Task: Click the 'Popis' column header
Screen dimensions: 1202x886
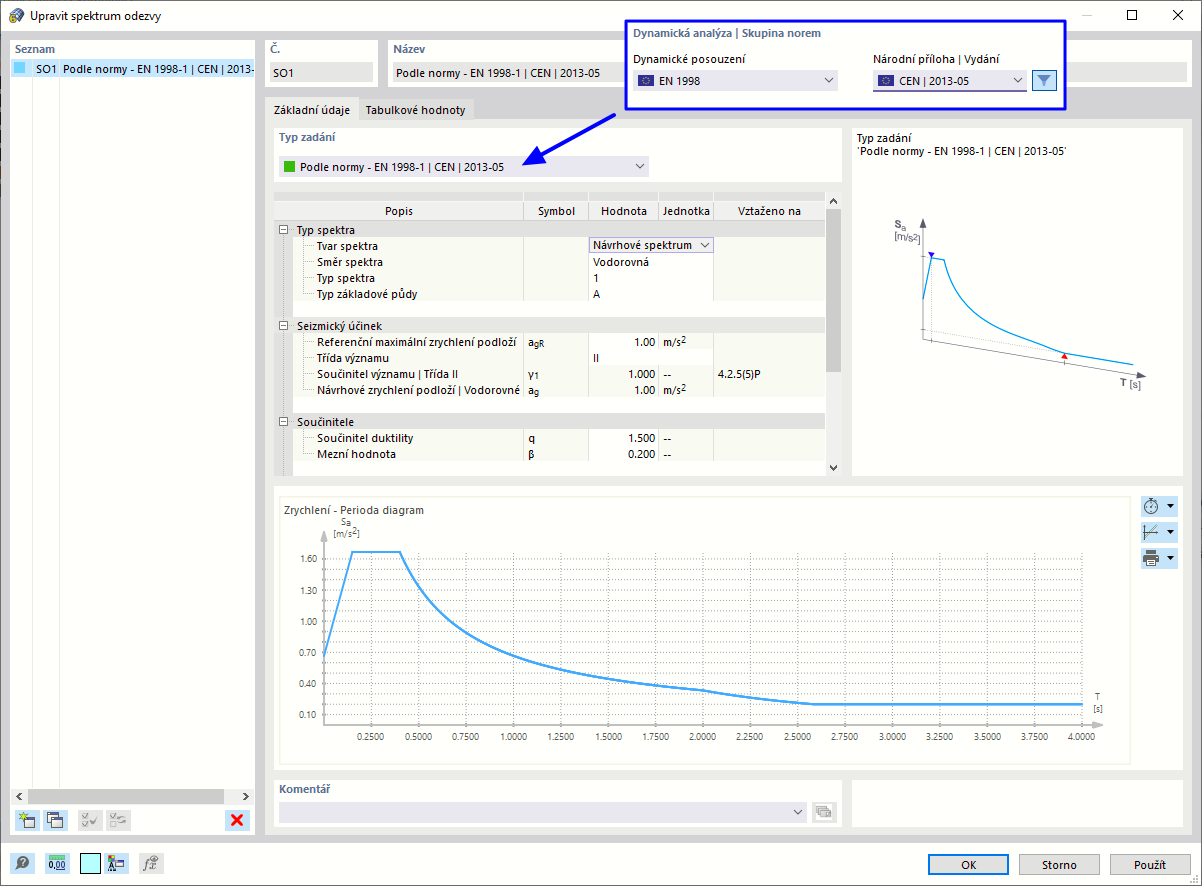Action: click(398, 211)
